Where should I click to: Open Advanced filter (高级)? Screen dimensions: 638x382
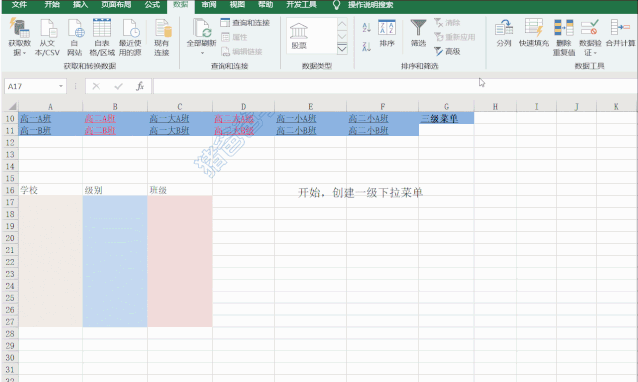(x=447, y=52)
